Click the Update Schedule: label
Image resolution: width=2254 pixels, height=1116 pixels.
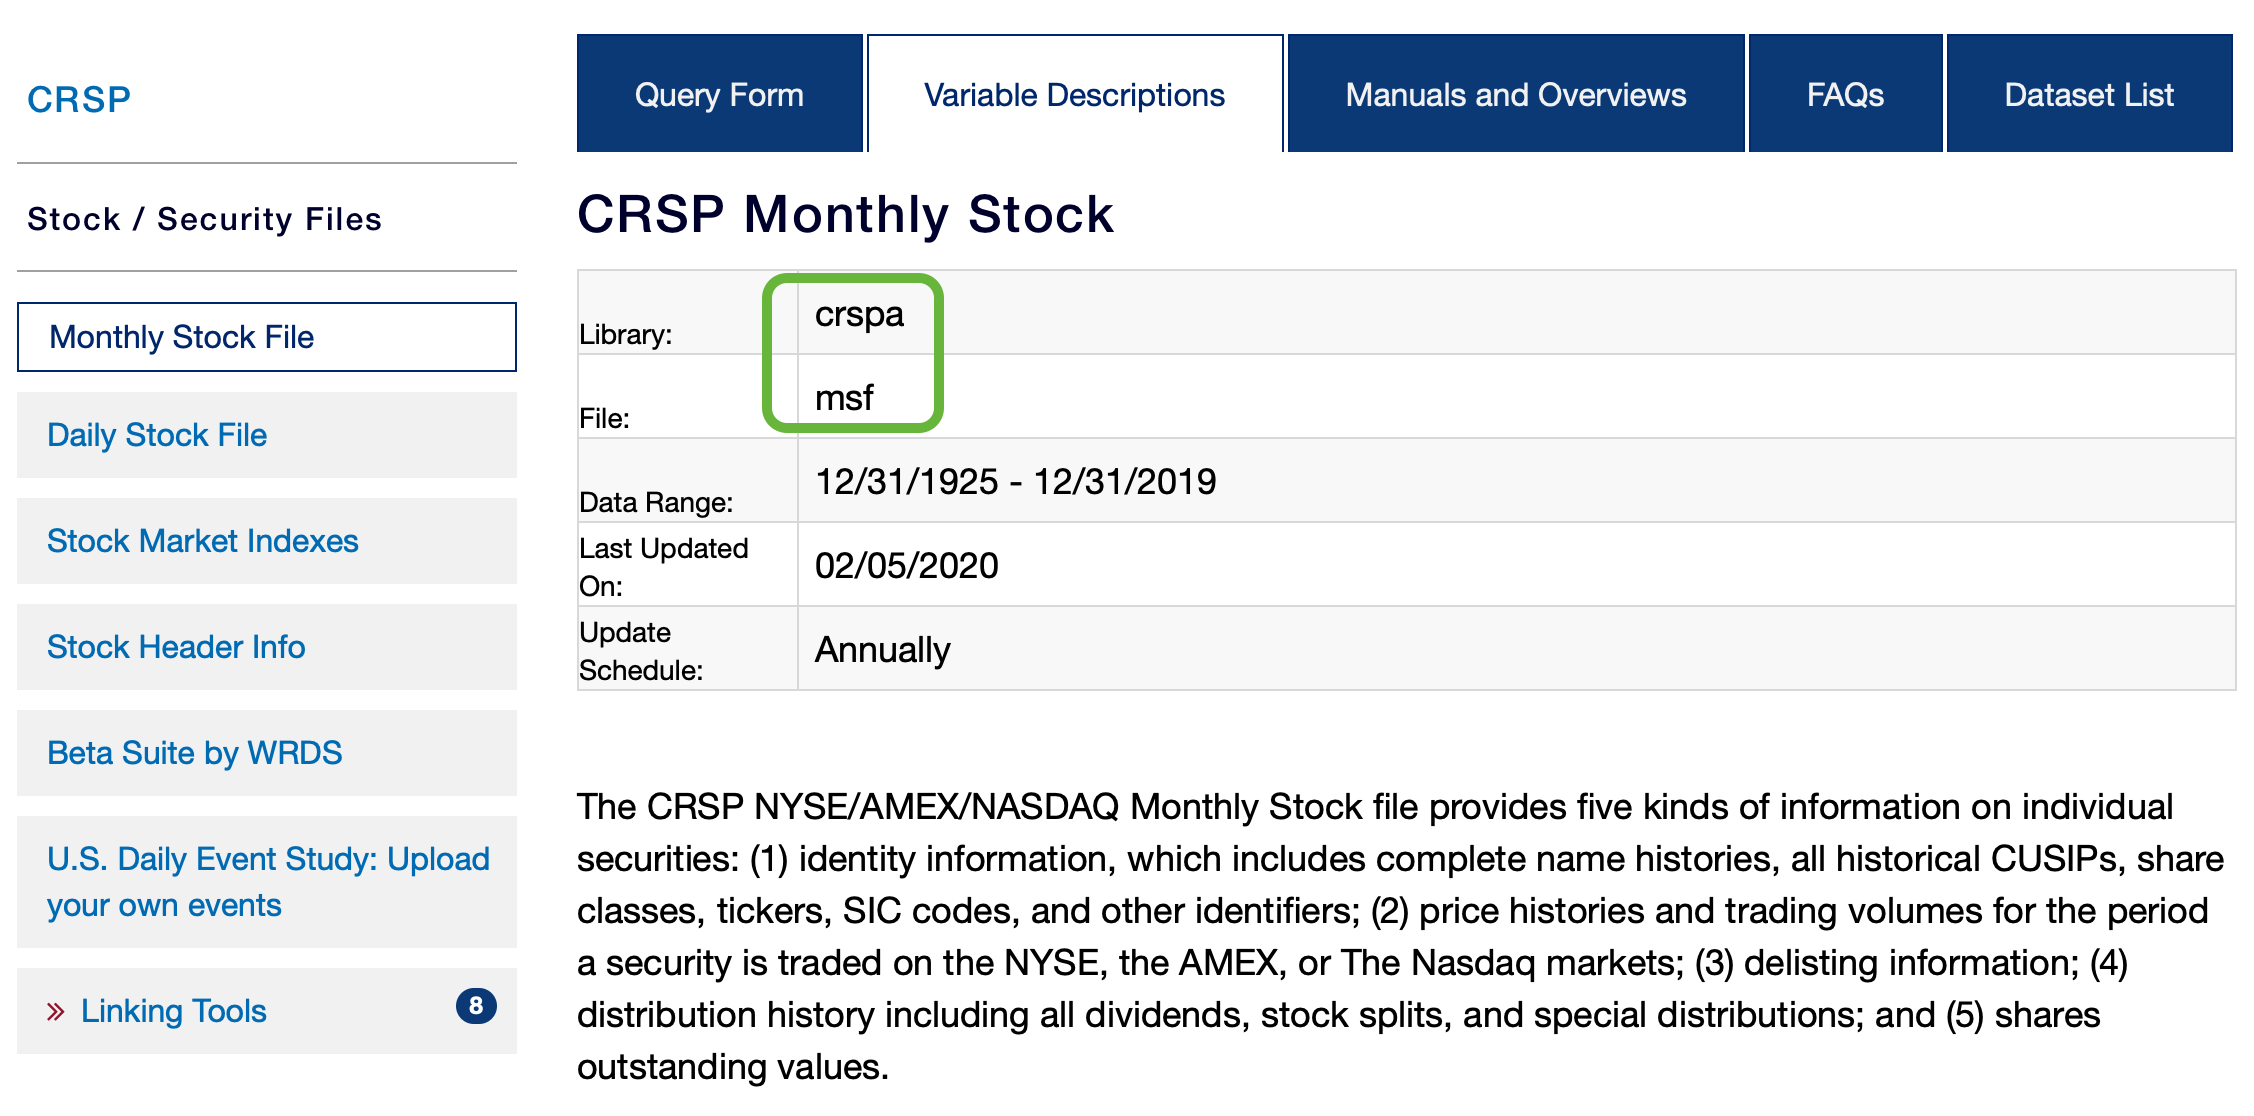[x=641, y=651]
